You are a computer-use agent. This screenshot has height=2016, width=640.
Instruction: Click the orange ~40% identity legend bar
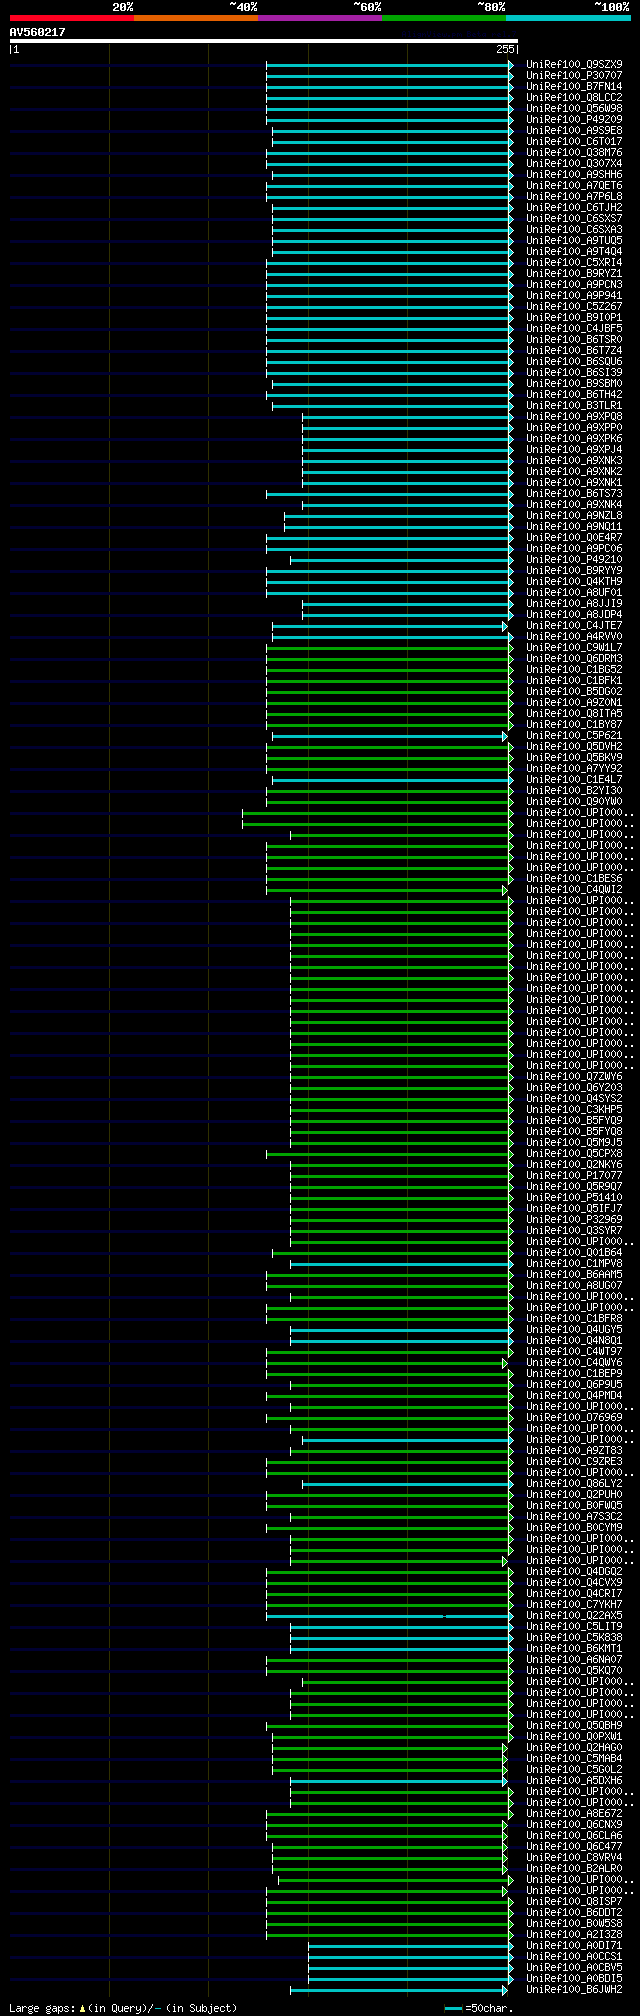[x=196, y=17]
